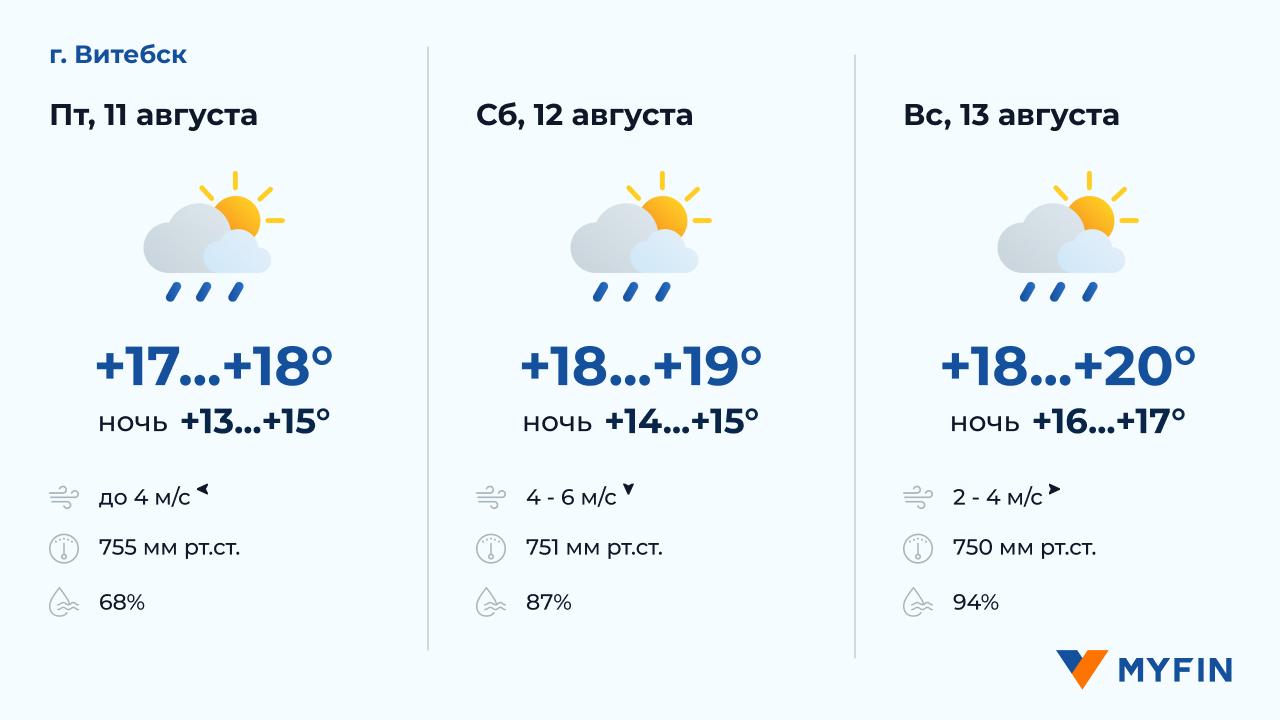This screenshot has width=1280, height=720.
Task: Click the wind icon for Friday
Action: click(64, 497)
